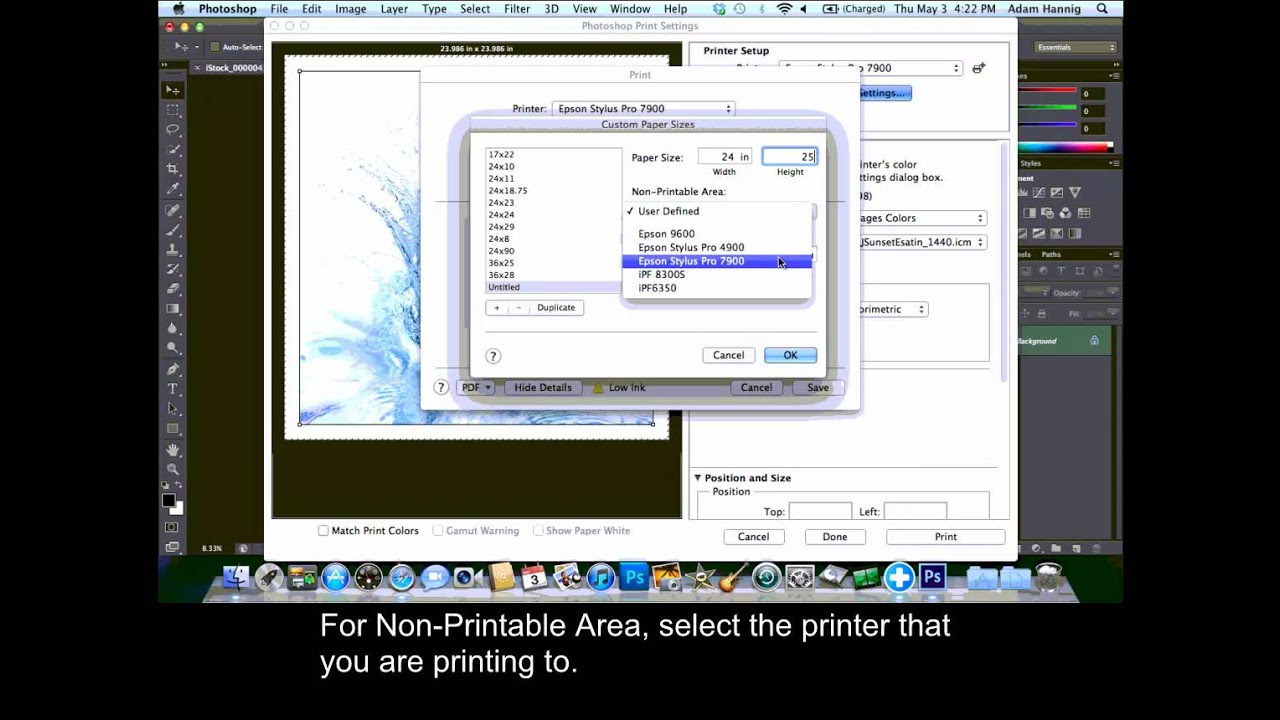
Task: Toggle the Gamut Warning checkbox
Action: [x=438, y=531]
